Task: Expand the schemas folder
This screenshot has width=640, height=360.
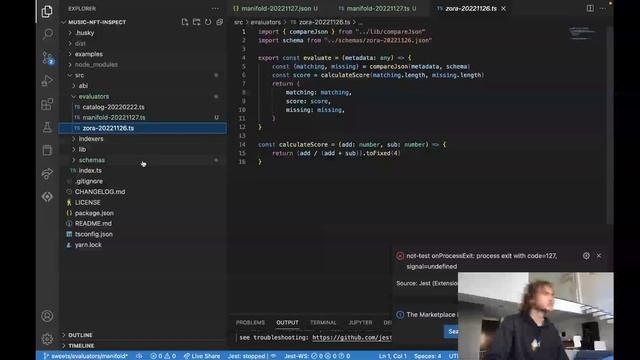Action: click(x=91, y=160)
